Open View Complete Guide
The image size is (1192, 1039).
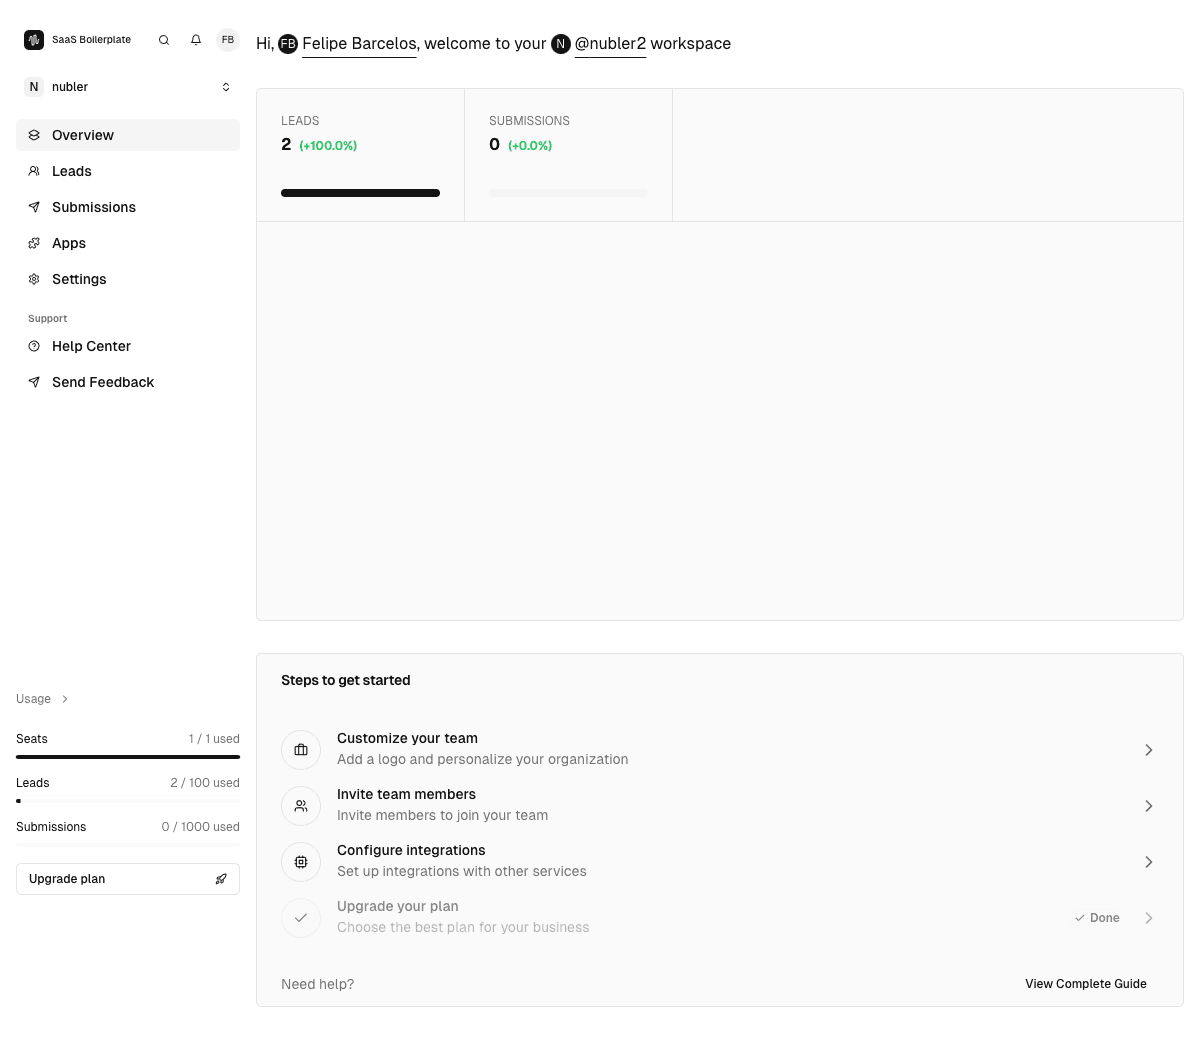click(x=1086, y=984)
